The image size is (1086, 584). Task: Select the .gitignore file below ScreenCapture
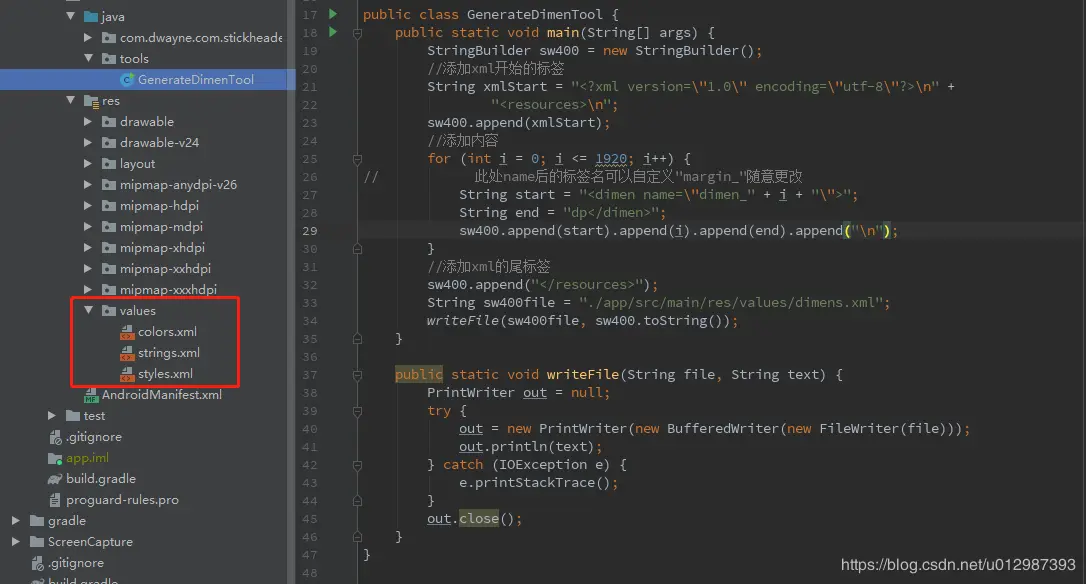(x=75, y=563)
